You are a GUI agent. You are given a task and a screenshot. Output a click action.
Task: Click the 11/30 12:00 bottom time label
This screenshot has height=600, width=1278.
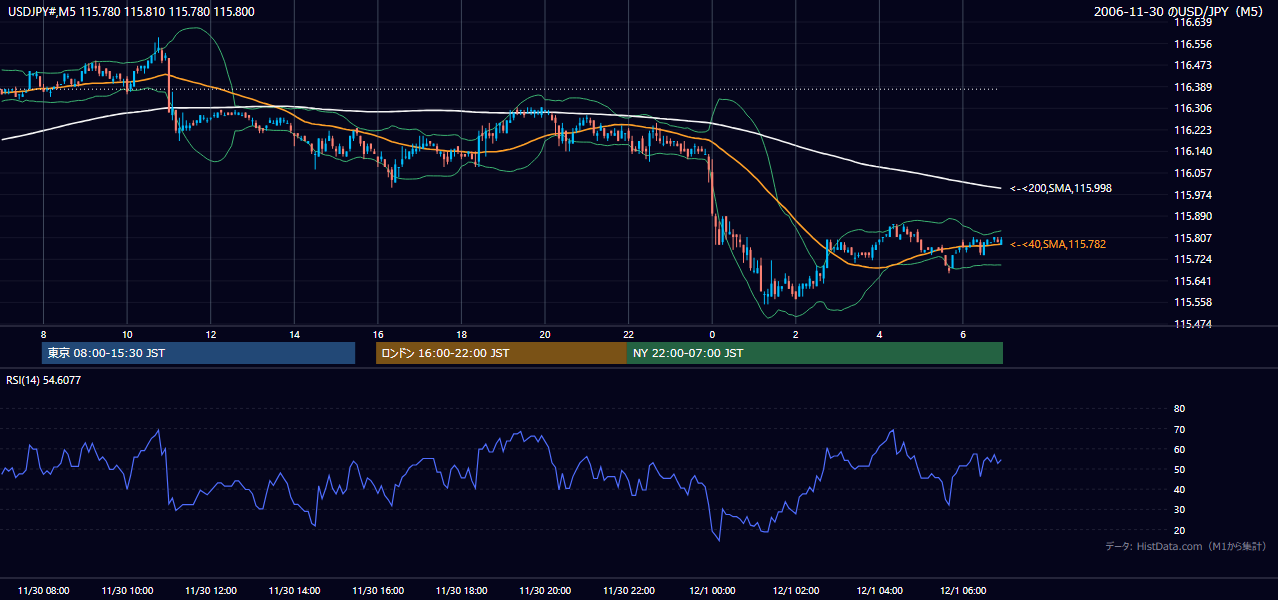coord(211,590)
